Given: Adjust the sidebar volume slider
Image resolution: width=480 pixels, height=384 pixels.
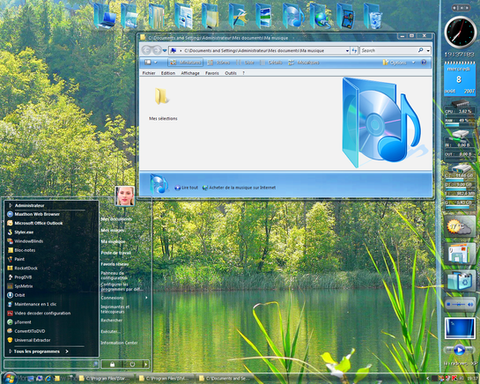Looking at the screenshot, I should (460, 305).
